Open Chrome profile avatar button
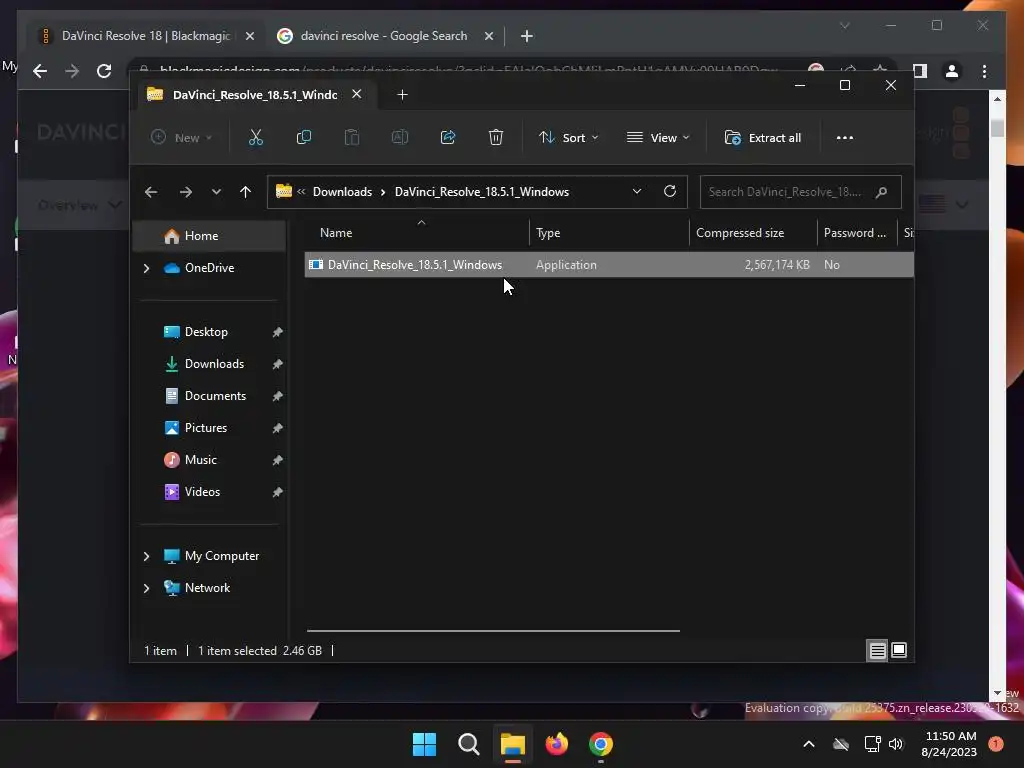Viewport: 1024px width, 768px height. 952,71
